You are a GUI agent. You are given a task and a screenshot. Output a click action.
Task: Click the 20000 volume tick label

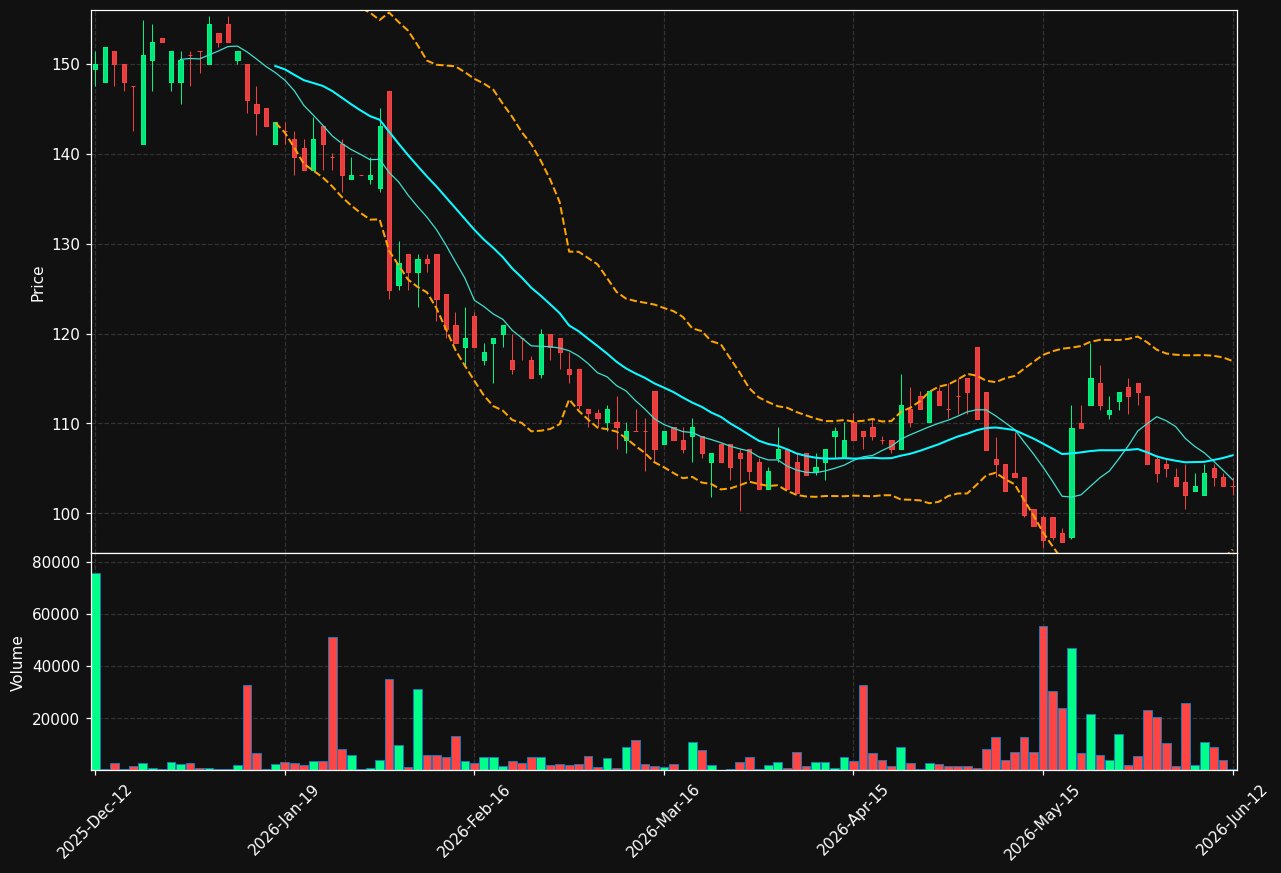(57, 718)
